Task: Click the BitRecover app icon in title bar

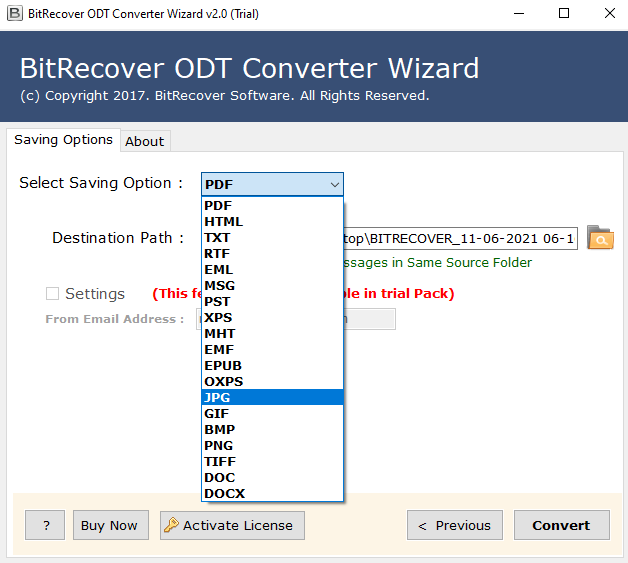Action: point(14,14)
